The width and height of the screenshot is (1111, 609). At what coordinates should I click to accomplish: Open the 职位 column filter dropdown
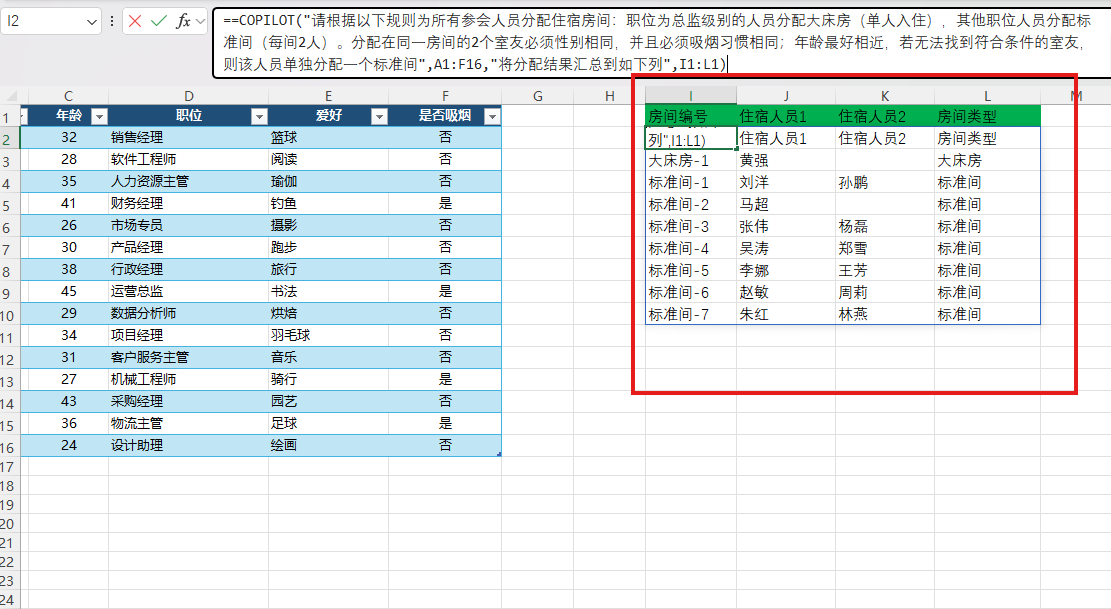260,116
